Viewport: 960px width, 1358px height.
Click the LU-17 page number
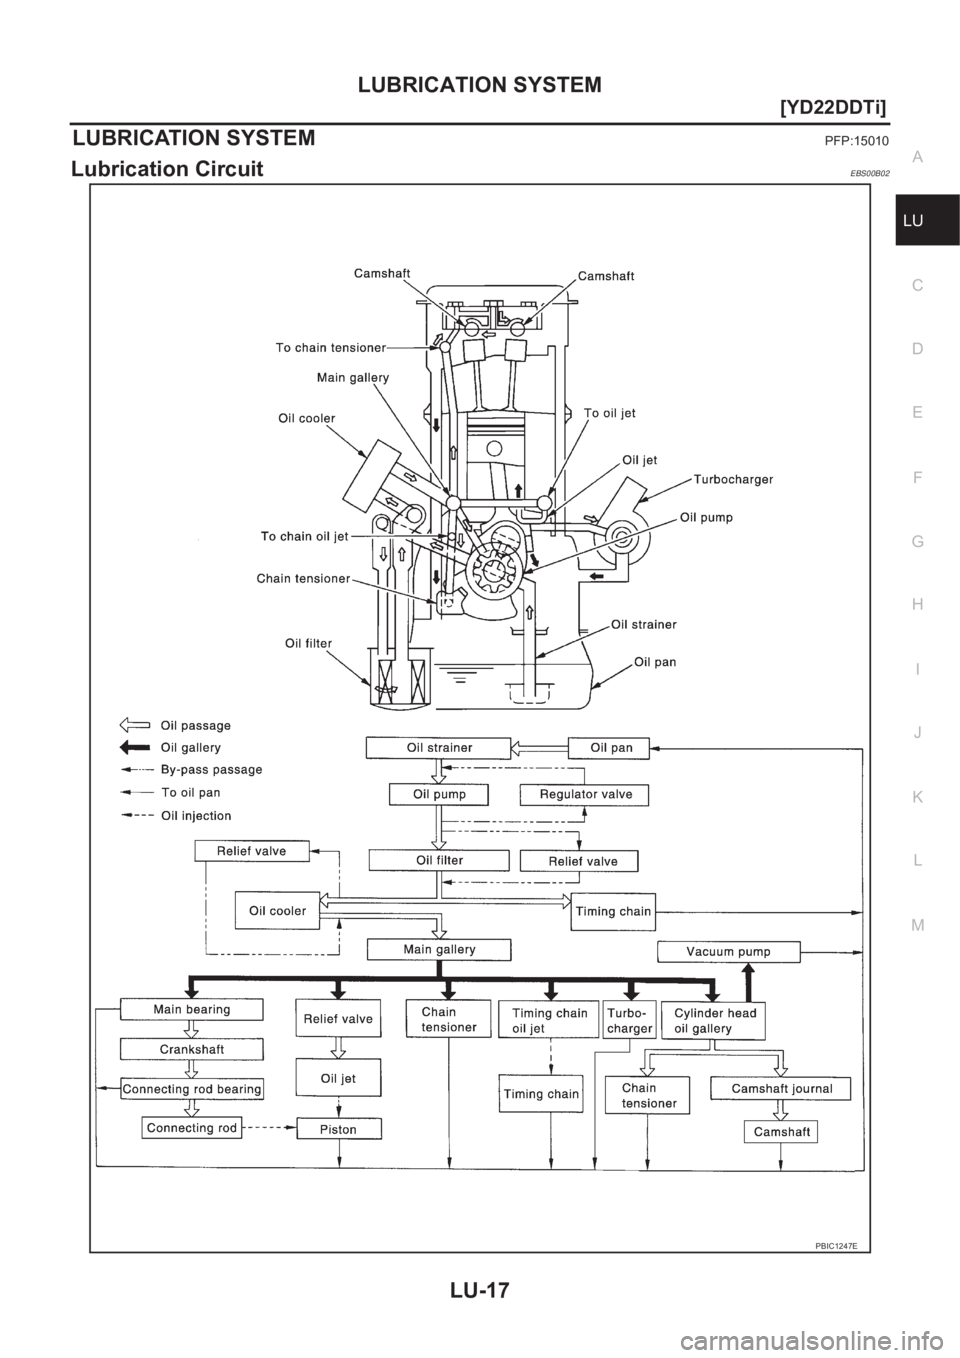480,1291
